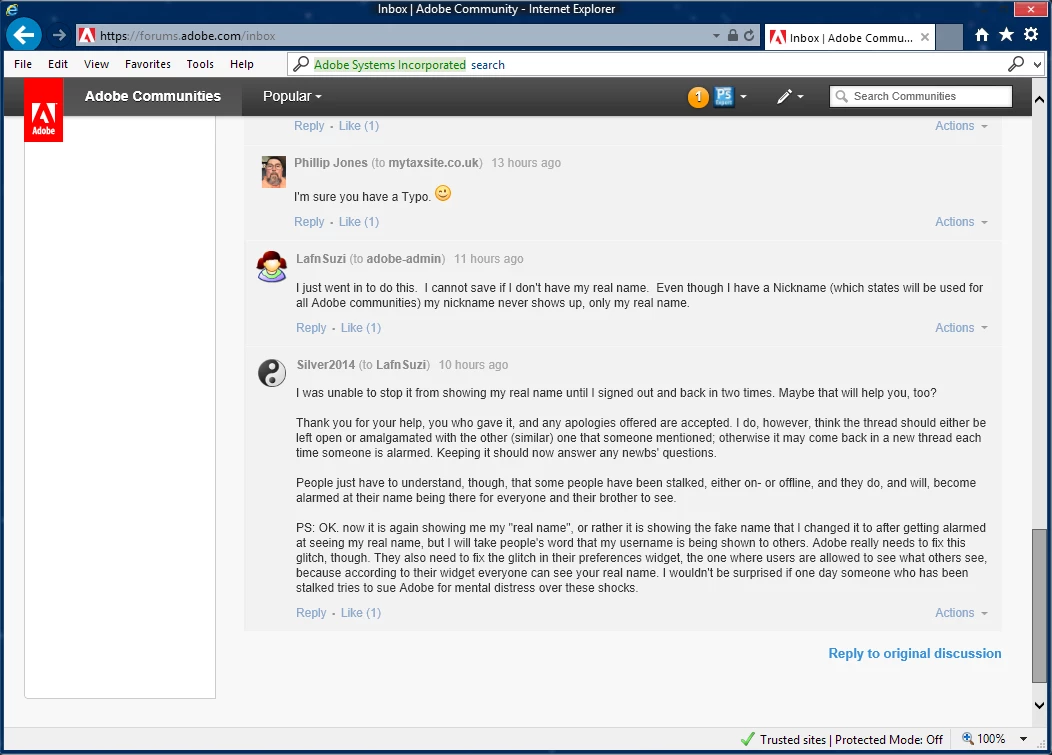This screenshot has height=755, width=1052.
Task: Click the Adobe logo icon
Action: click(44, 110)
